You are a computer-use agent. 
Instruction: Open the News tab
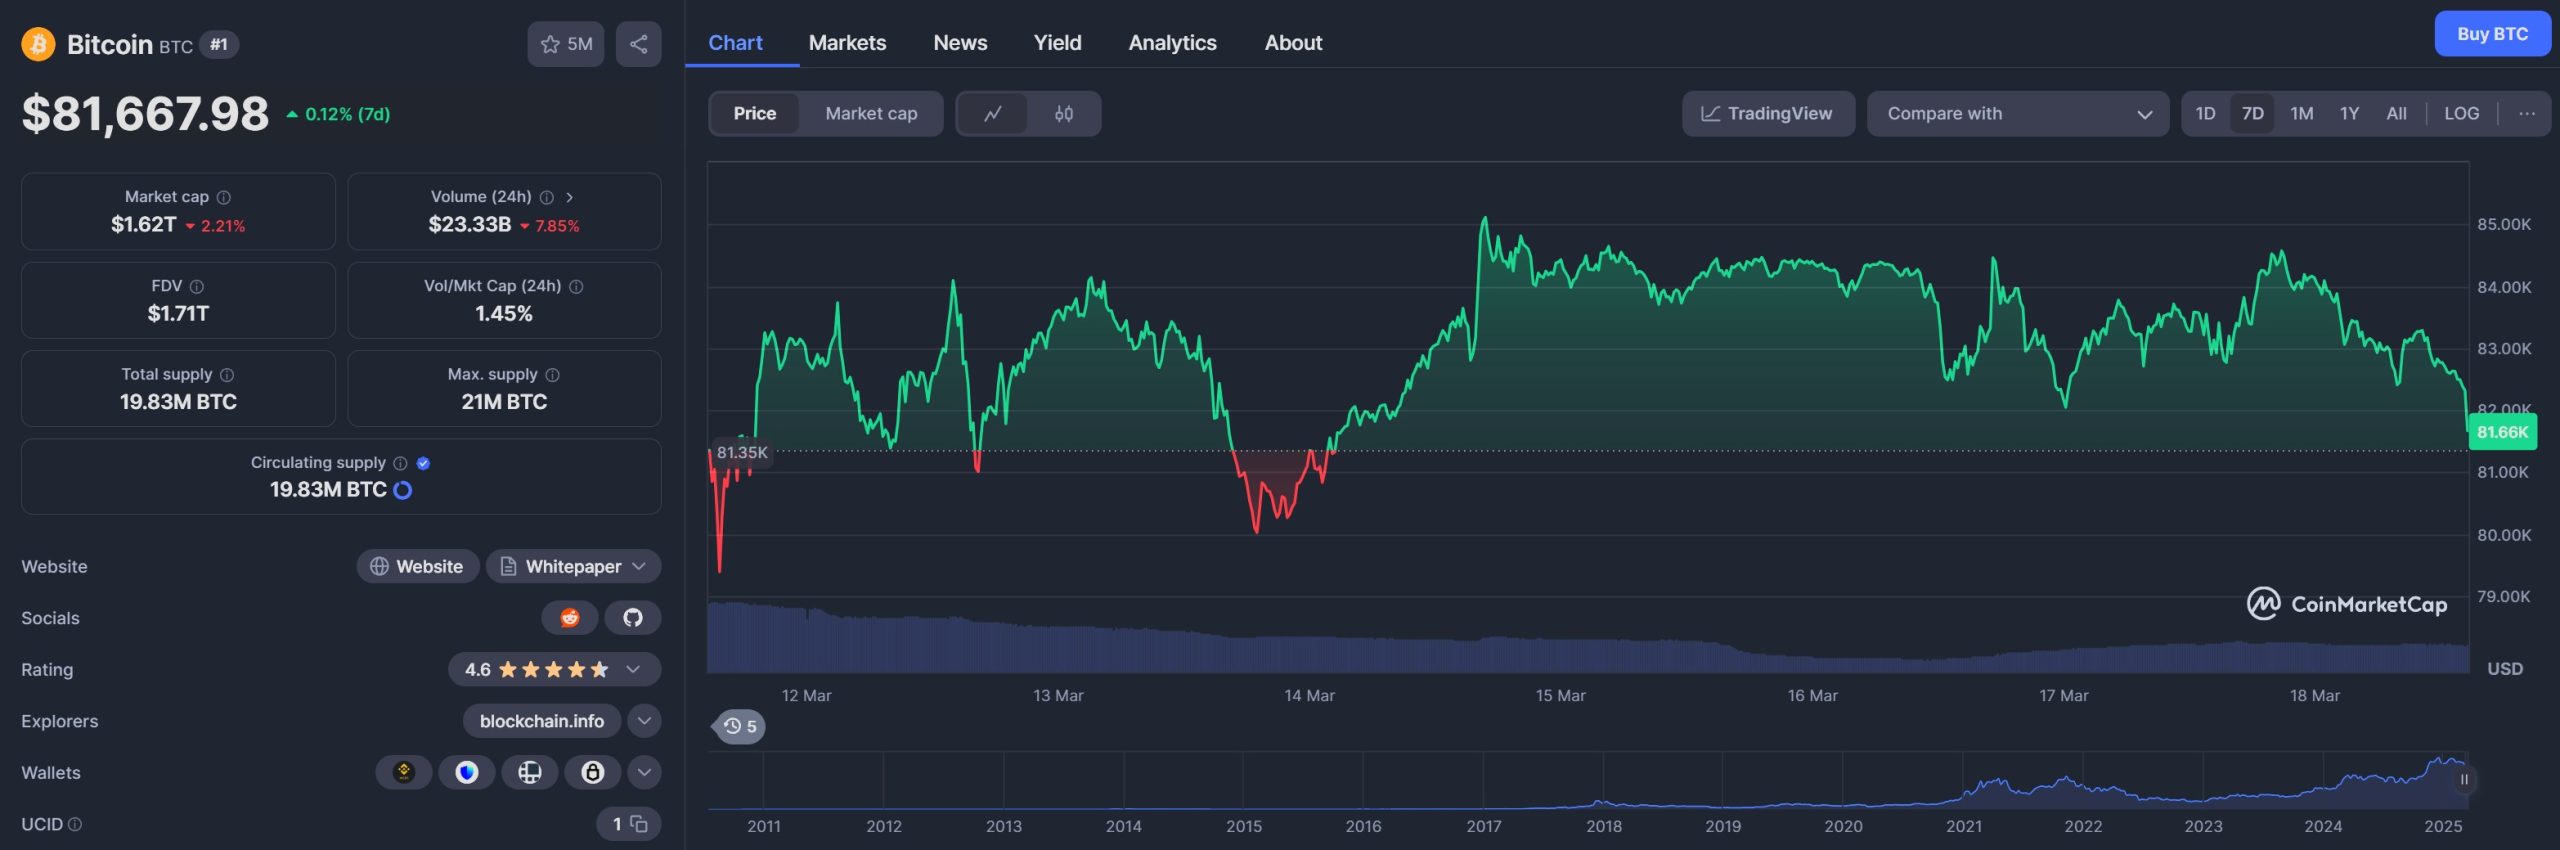point(960,43)
